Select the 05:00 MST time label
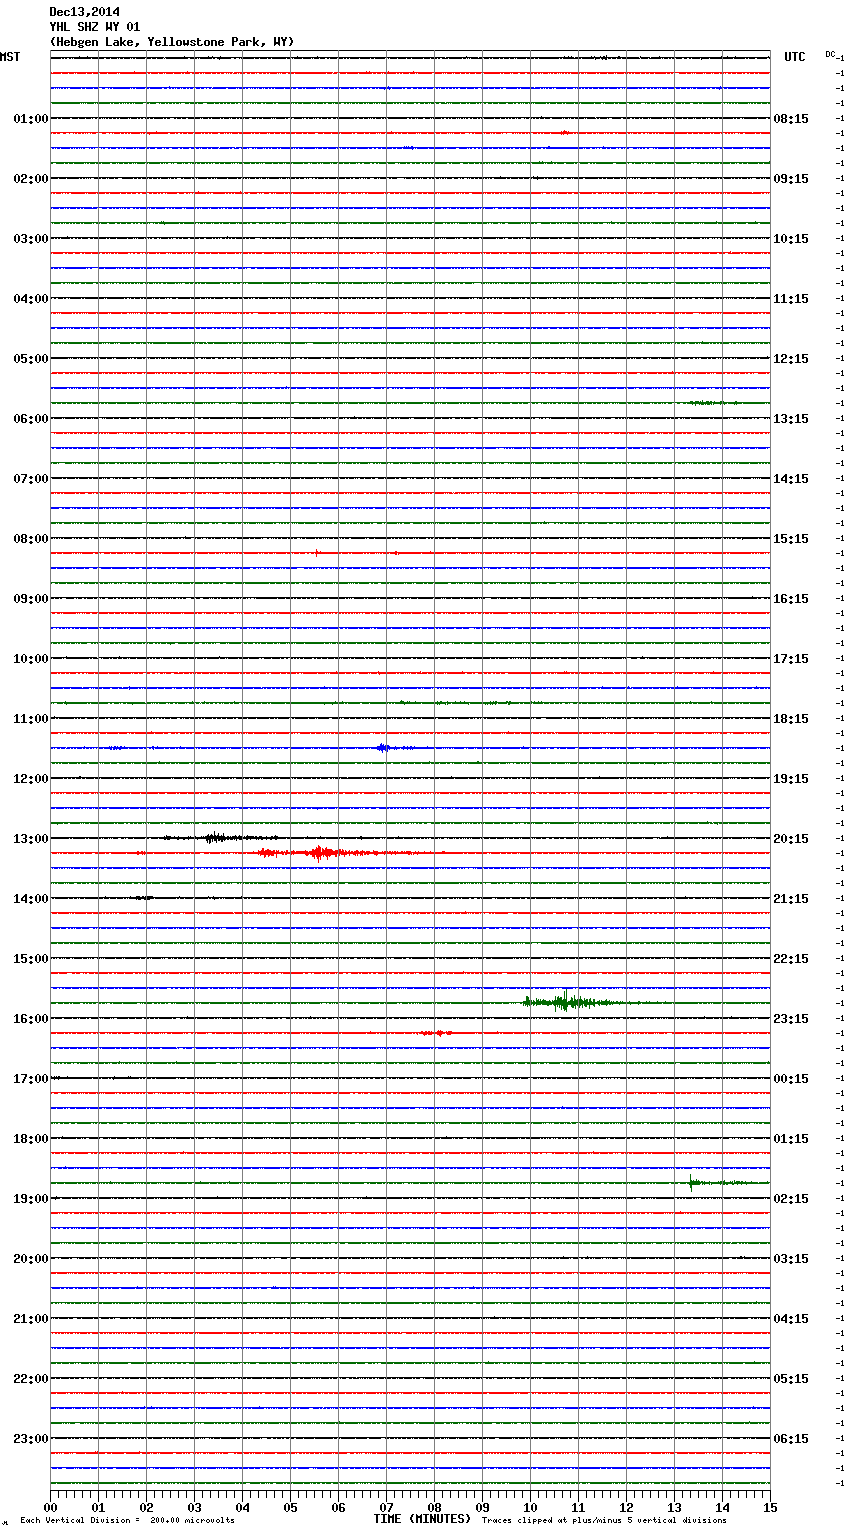The image size is (850, 1534). pyautogui.click(x=31, y=359)
